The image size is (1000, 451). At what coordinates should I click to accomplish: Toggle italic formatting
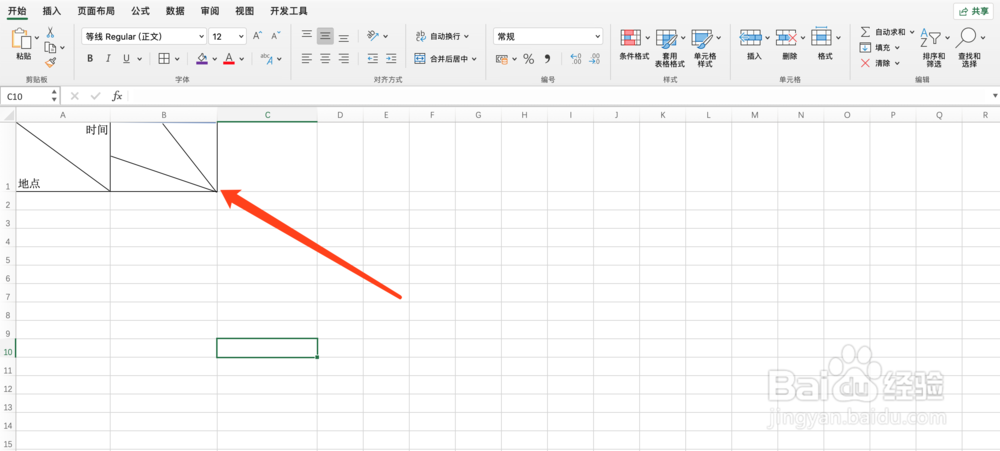tap(108, 59)
